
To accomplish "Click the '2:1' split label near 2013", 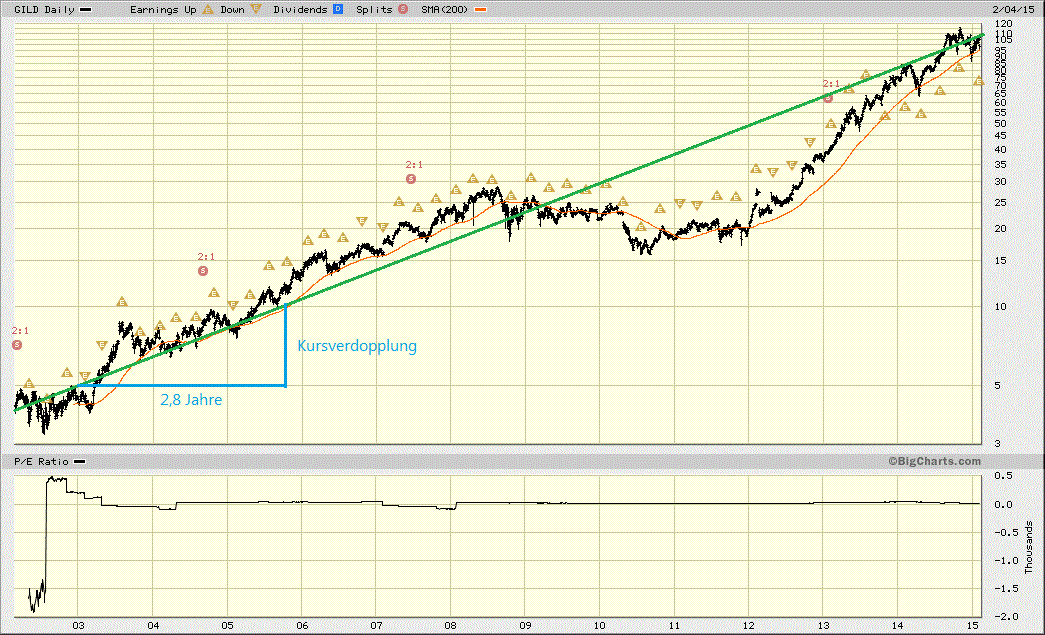I will 831,84.
